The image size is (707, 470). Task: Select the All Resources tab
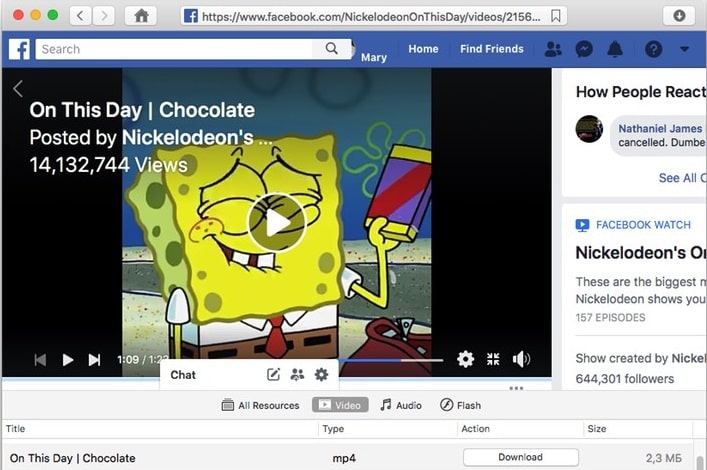point(260,405)
